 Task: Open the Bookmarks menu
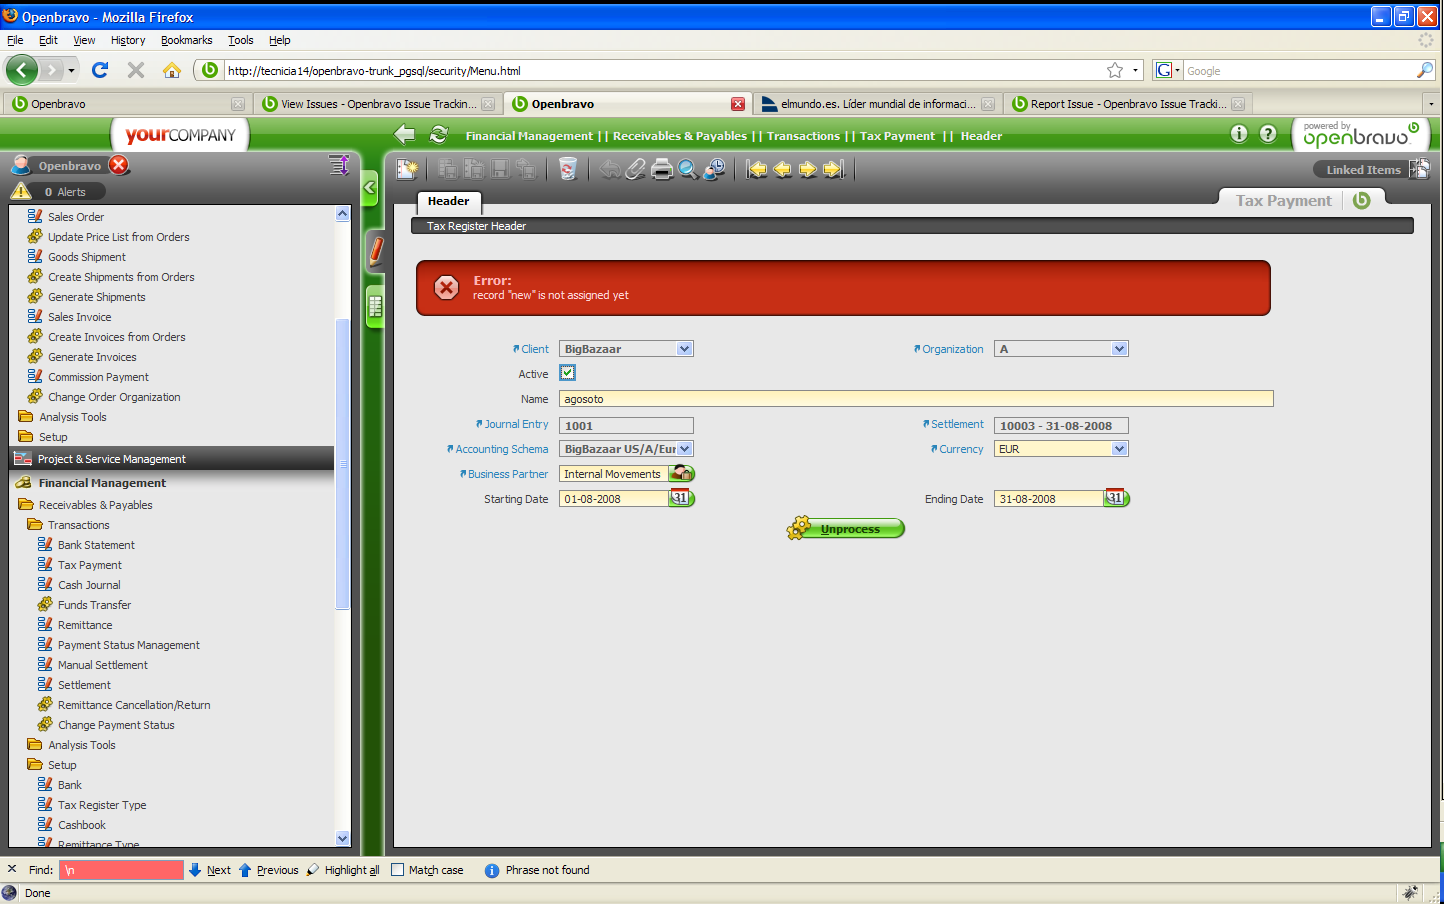[187, 40]
